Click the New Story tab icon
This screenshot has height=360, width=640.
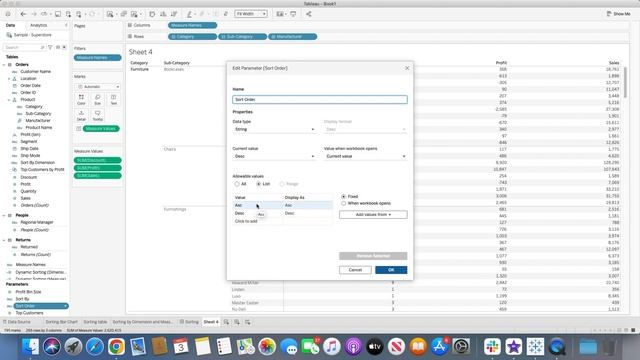point(247,322)
